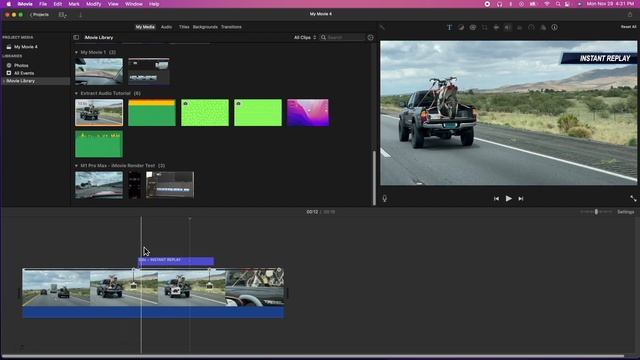
Task: Adjust the timeline zoom slider
Action: click(x=596, y=212)
